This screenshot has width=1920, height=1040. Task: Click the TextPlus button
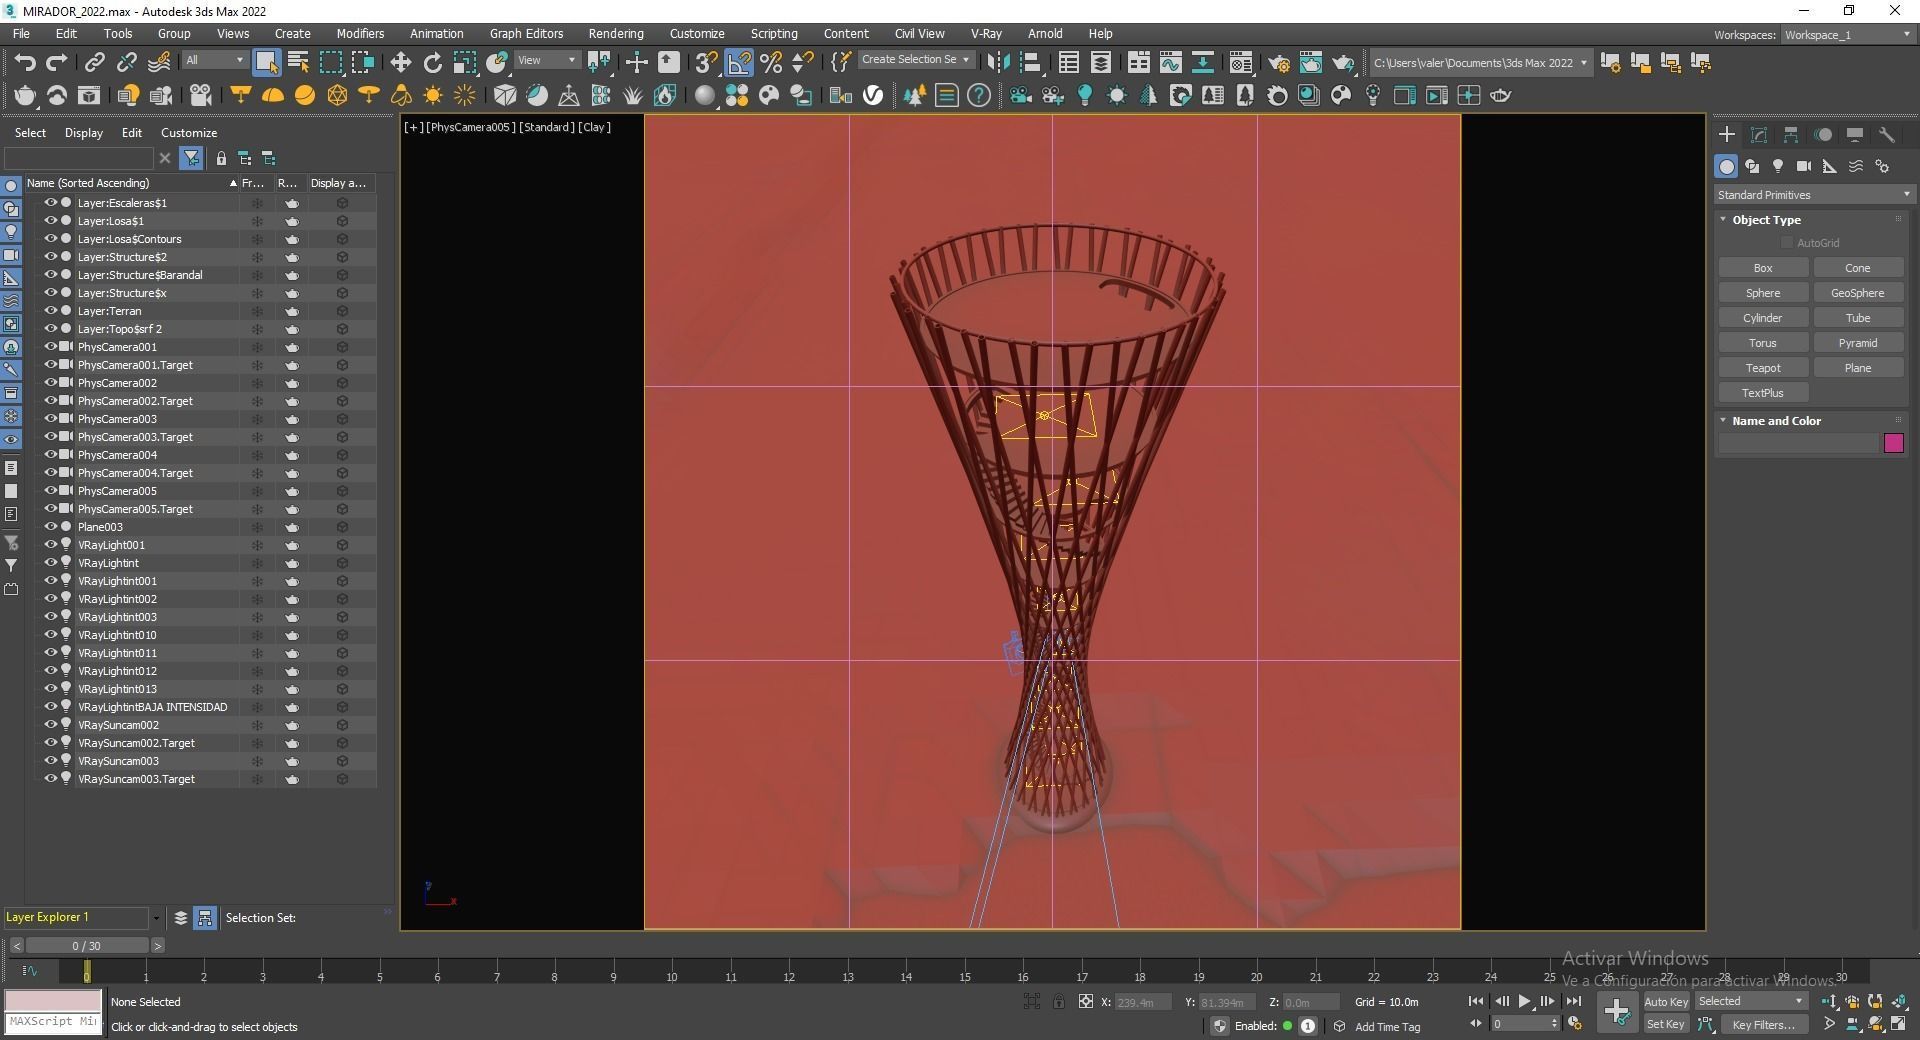(1763, 393)
